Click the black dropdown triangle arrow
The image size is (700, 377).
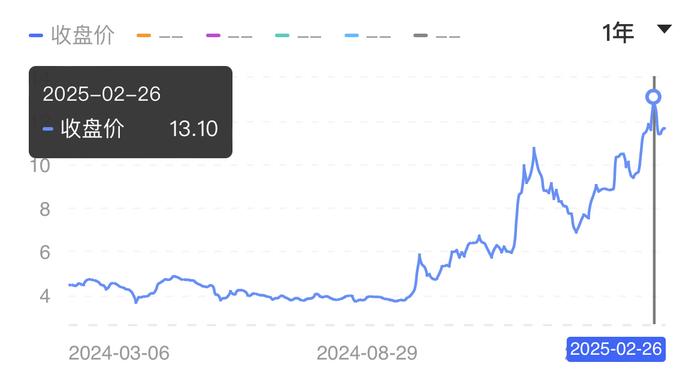pos(664,29)
